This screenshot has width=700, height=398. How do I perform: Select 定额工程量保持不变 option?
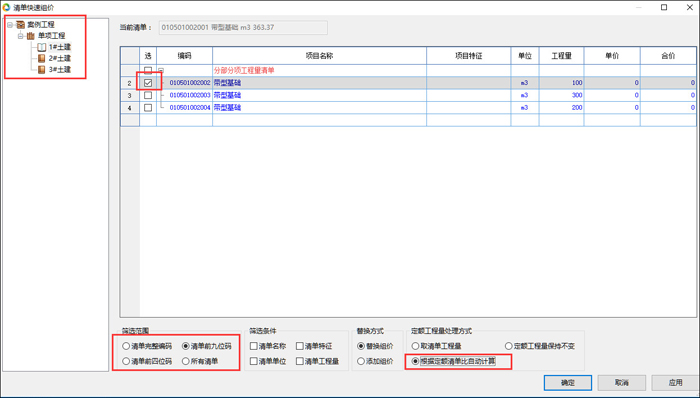(508, 346)
